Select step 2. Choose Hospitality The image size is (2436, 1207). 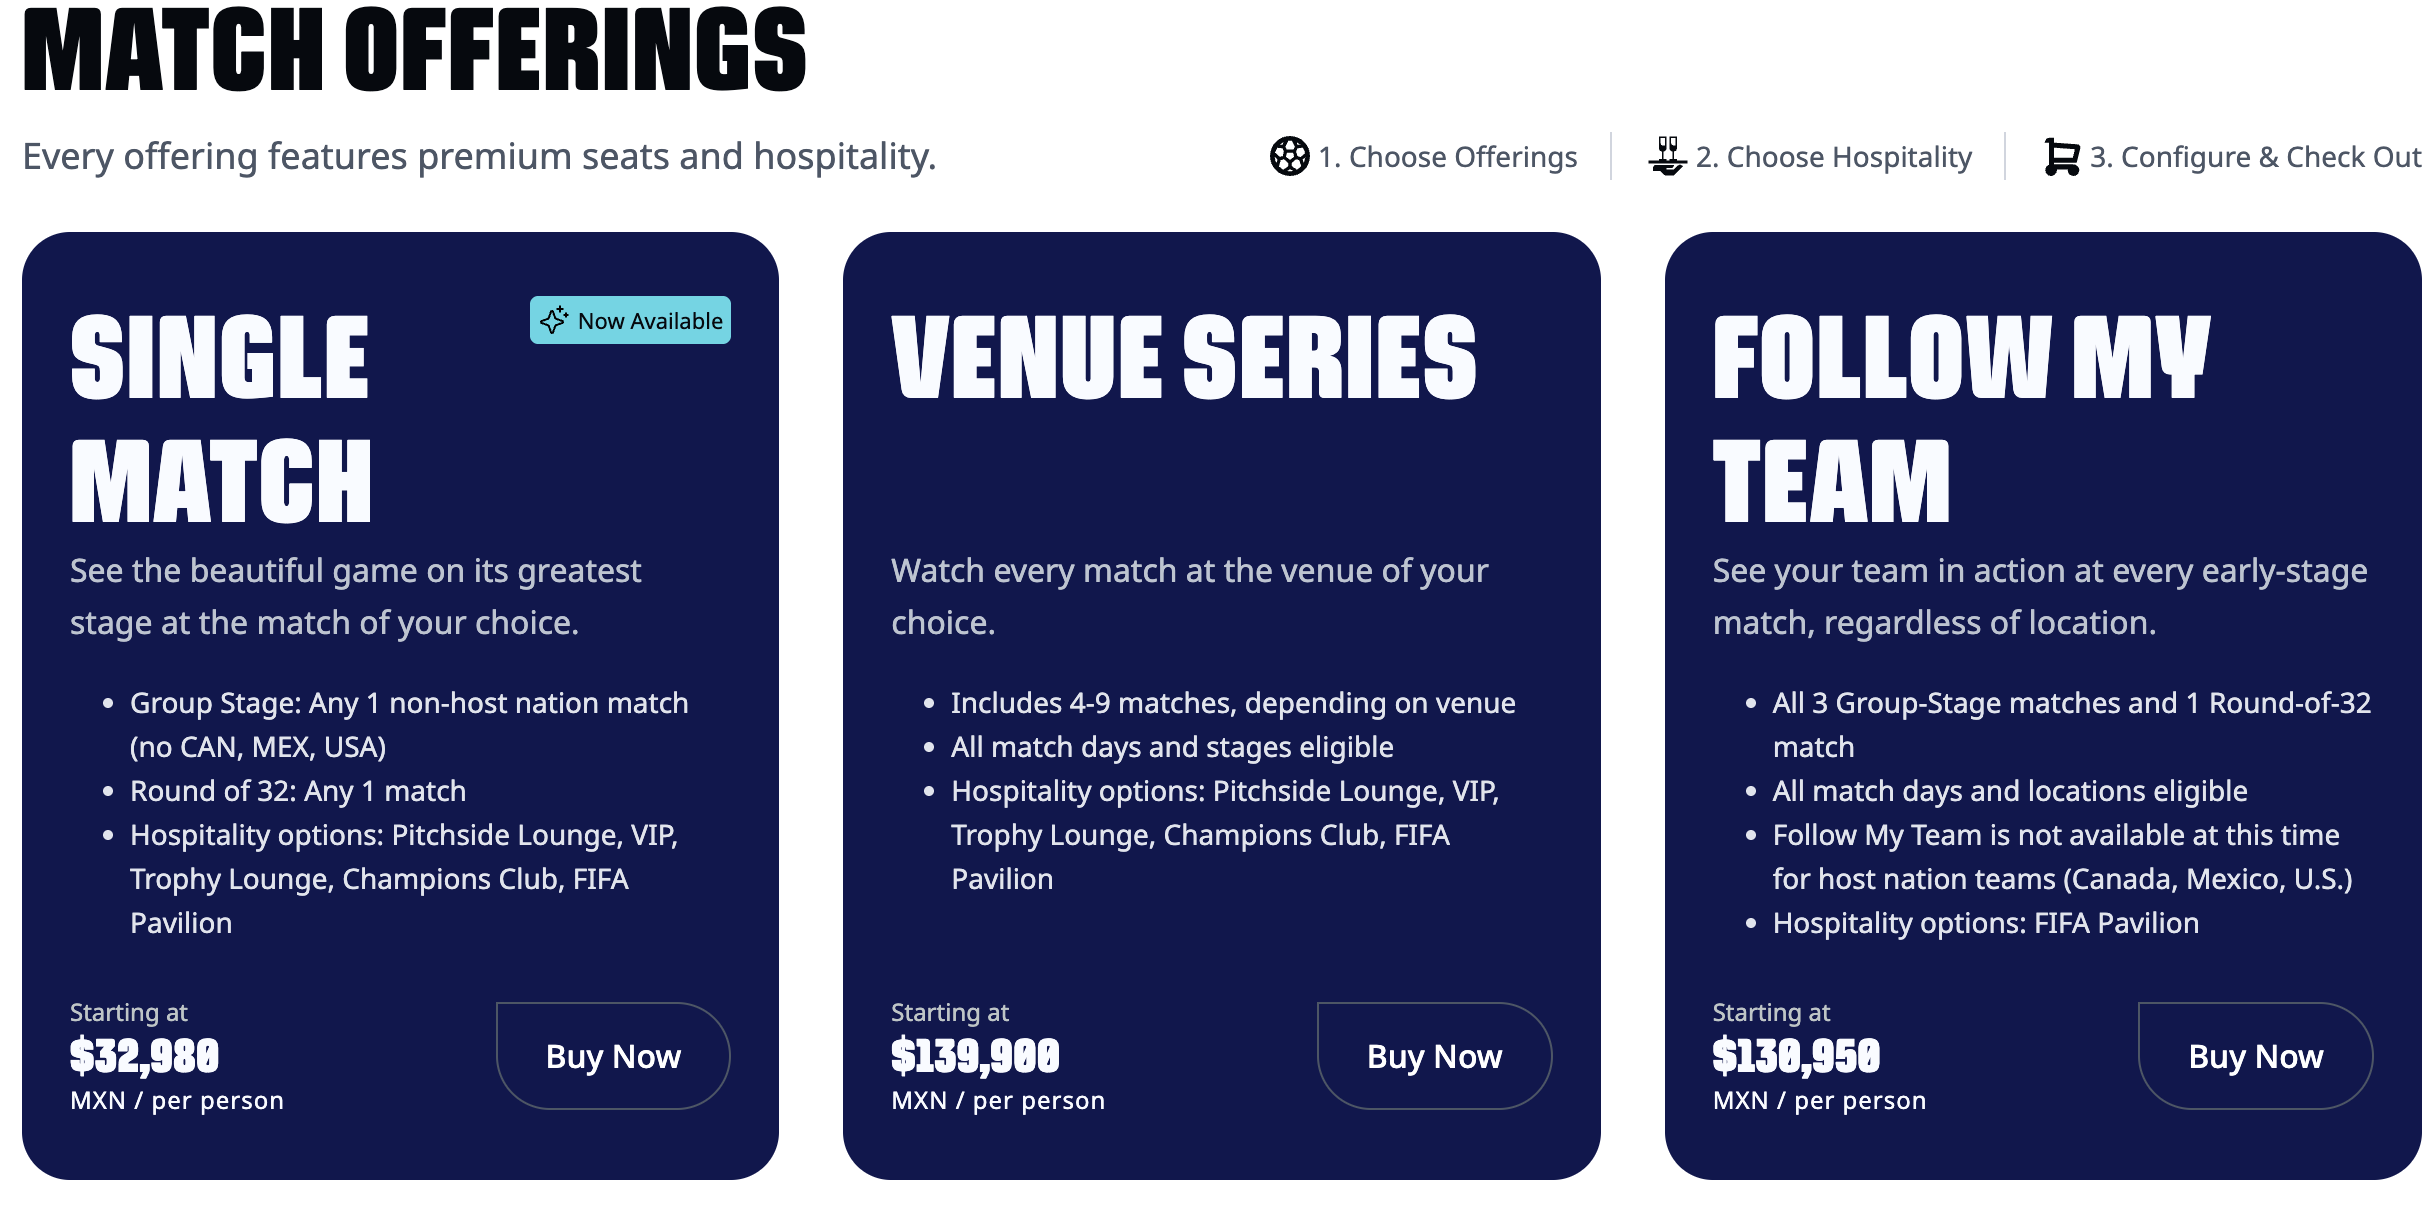click(x=1810, y=156)
